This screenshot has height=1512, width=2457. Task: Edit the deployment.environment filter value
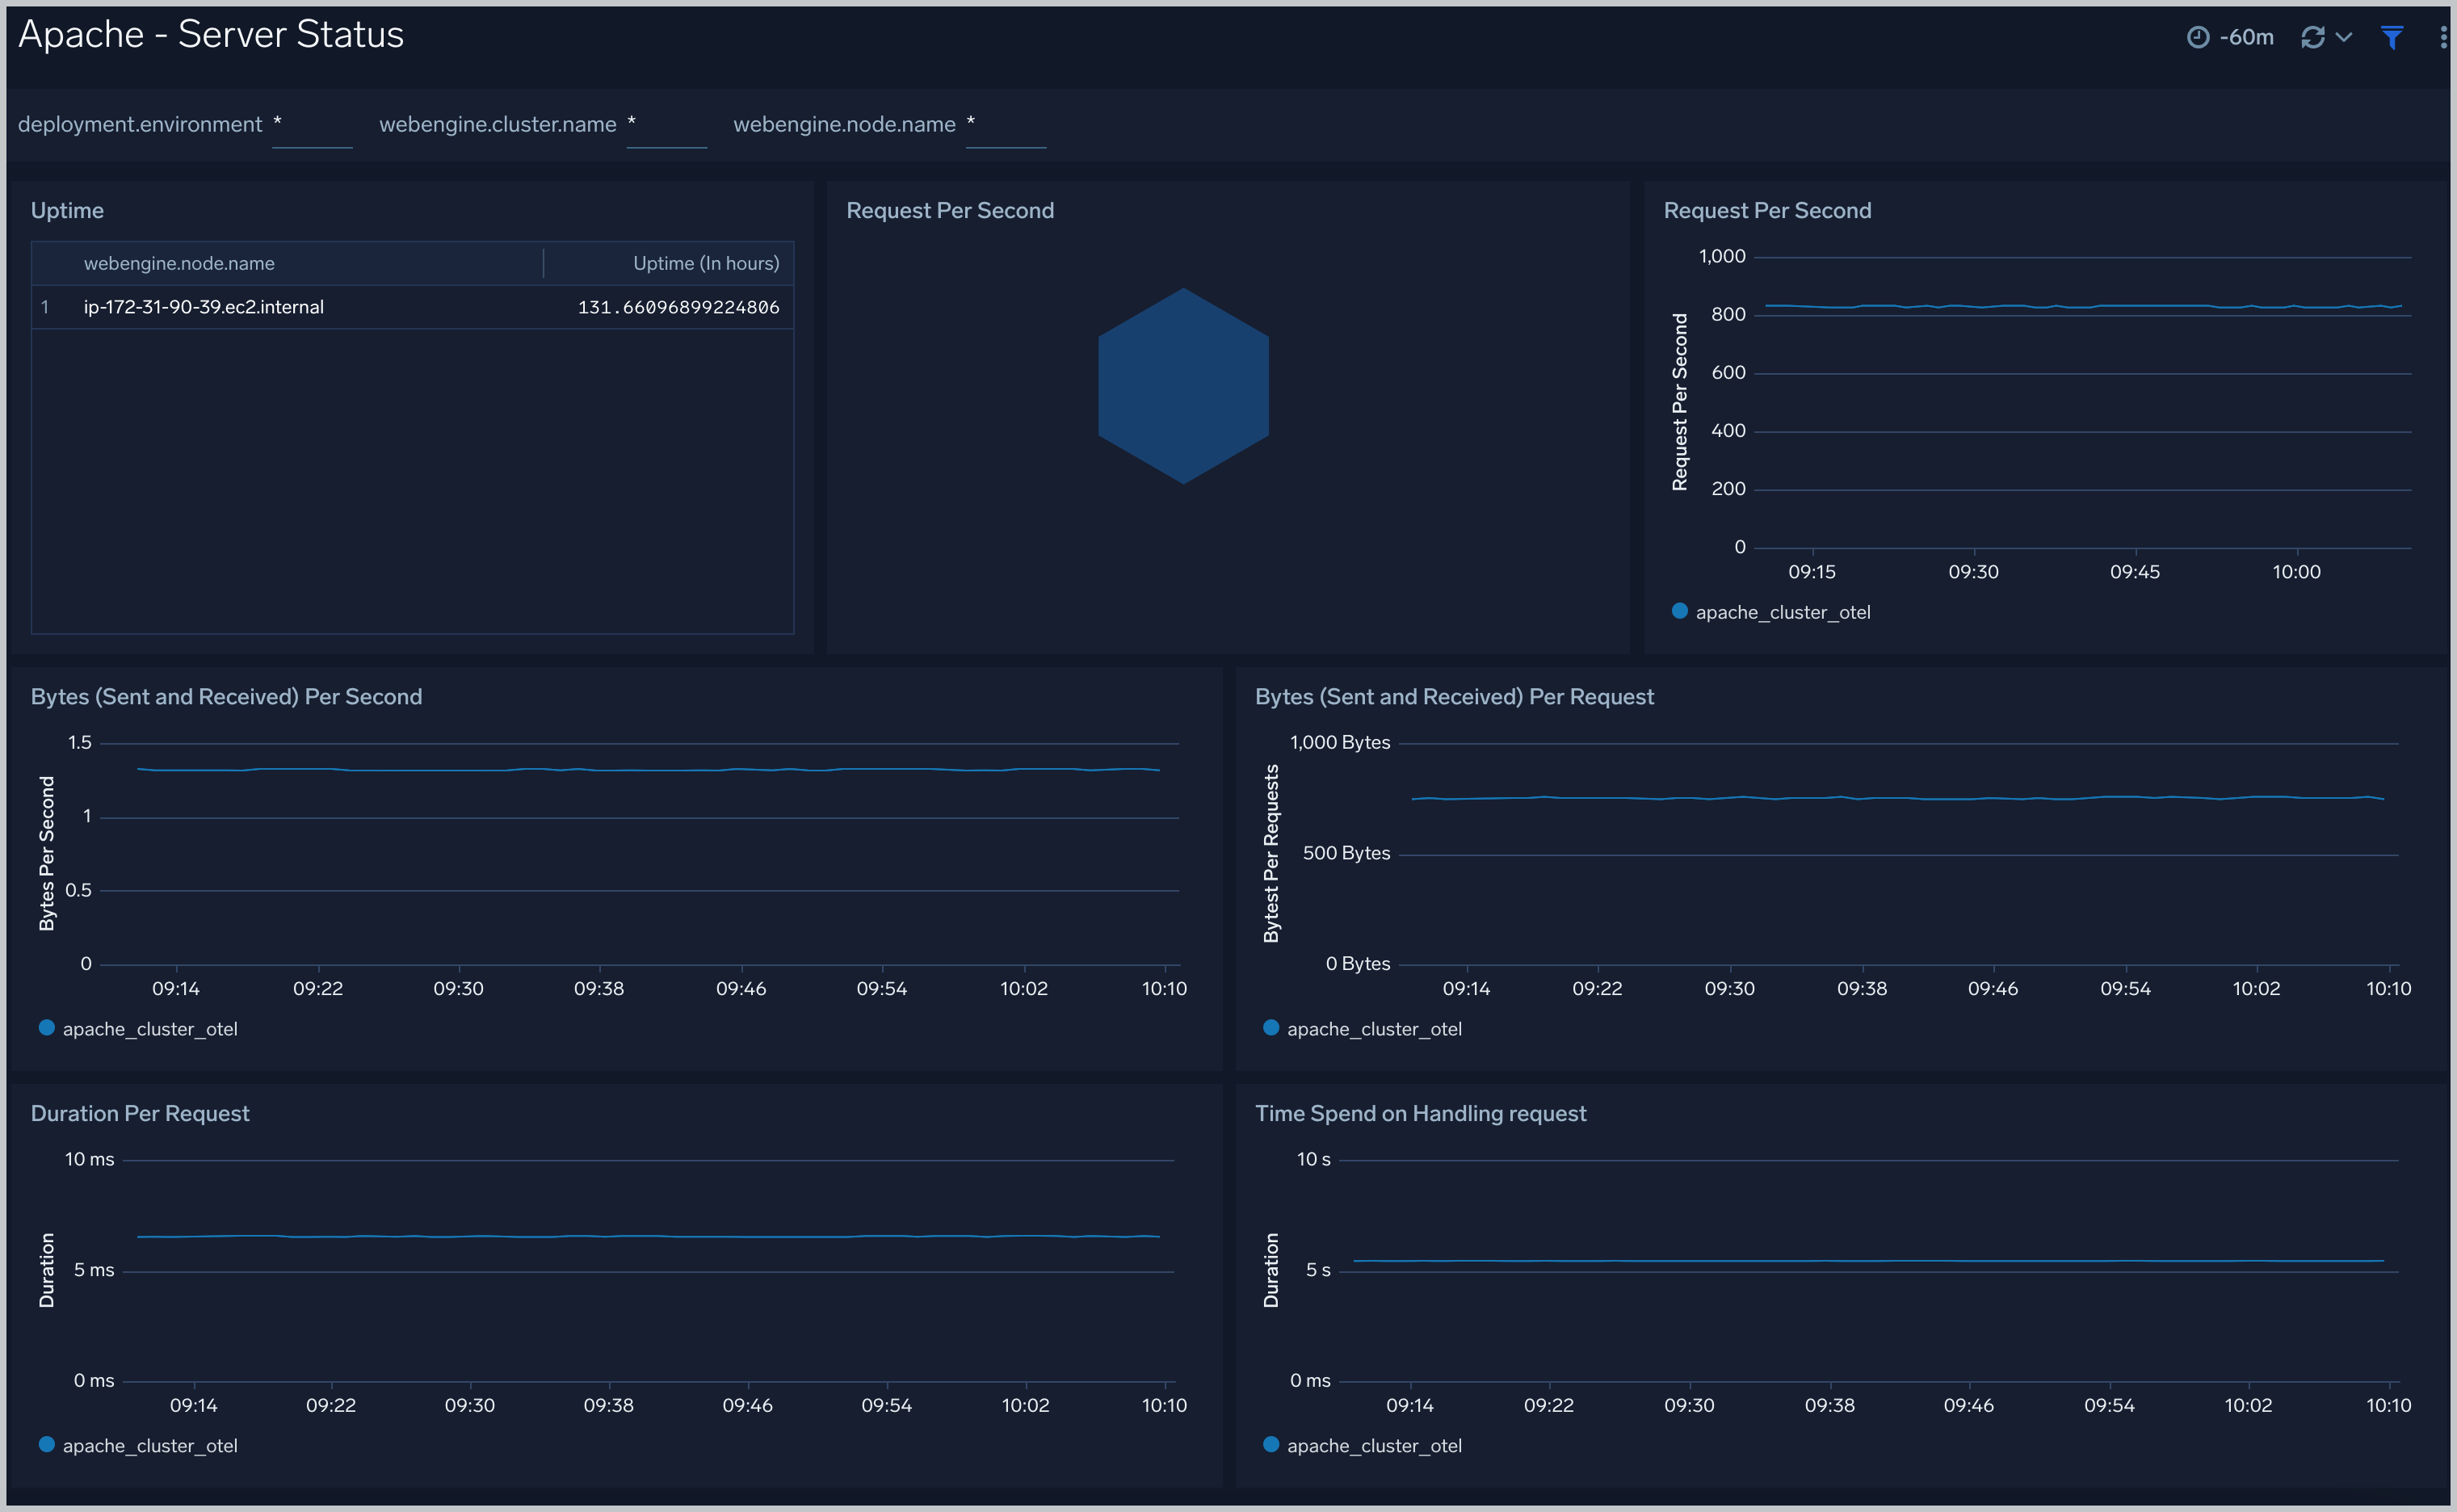pyautogui.click(x=312, y=125)
